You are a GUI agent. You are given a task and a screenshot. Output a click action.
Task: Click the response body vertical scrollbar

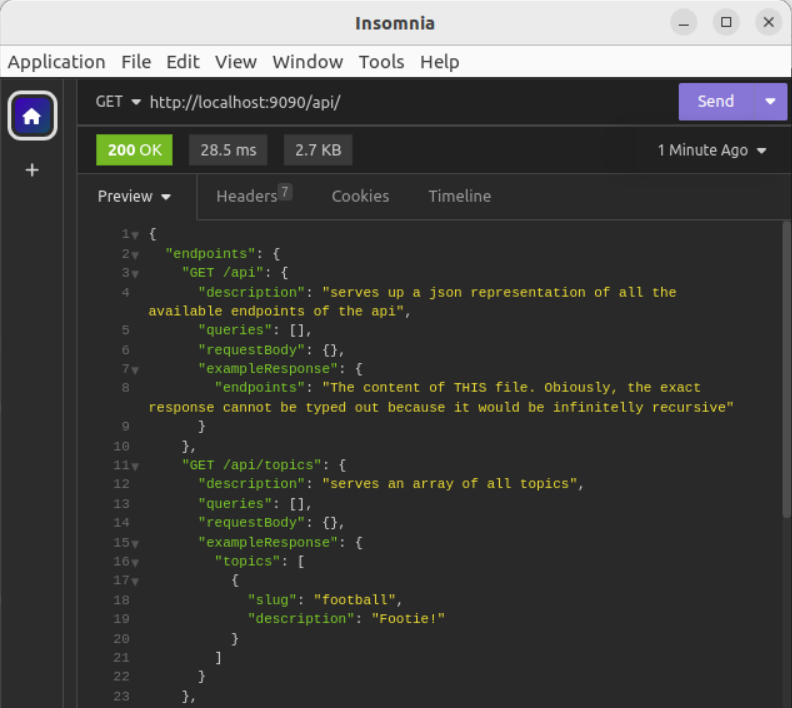click(x=786, y=369)
